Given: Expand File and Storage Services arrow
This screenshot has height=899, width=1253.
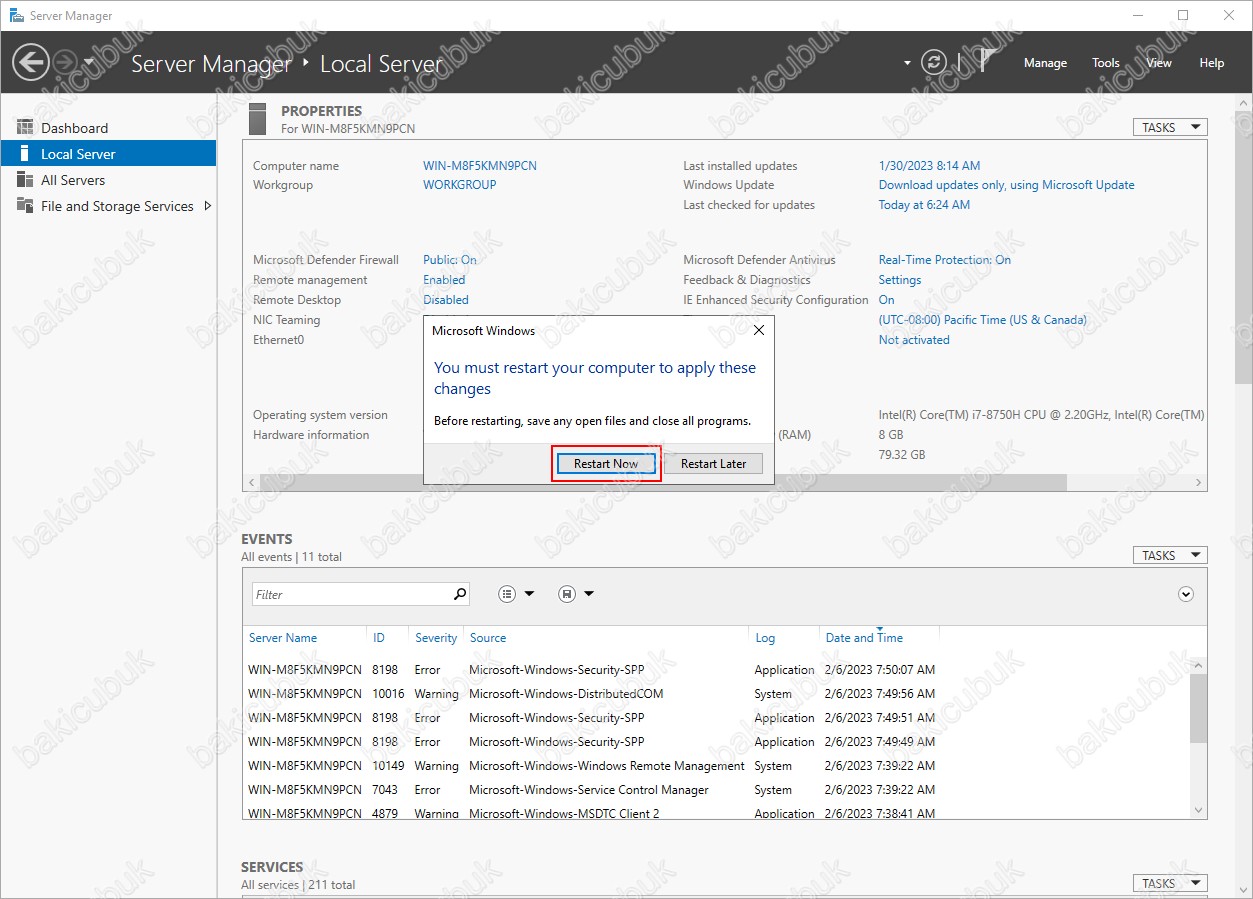Looking at the screenshot, I should [x=208, y=206].
